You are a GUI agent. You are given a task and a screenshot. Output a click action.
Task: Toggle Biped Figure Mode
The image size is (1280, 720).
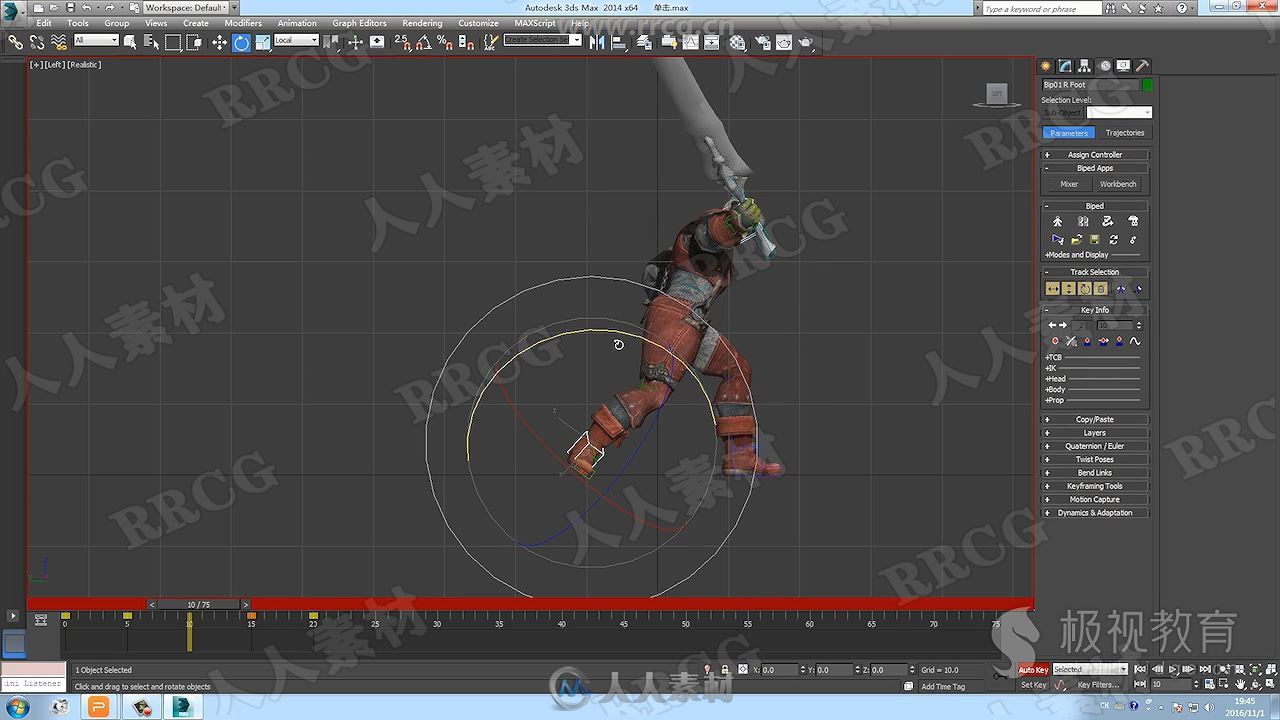tap(1057, 221)
